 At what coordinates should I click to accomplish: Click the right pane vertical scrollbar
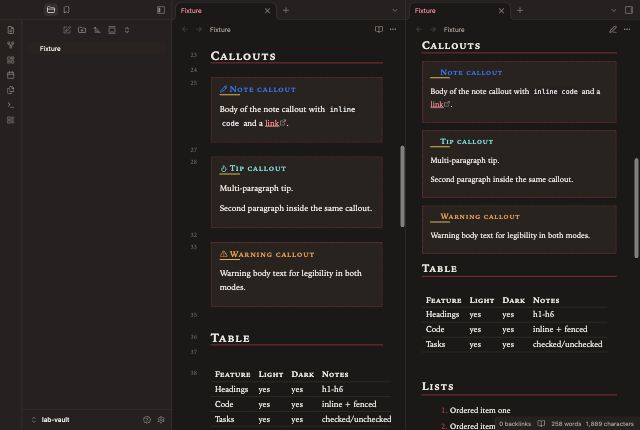(636, 208)
